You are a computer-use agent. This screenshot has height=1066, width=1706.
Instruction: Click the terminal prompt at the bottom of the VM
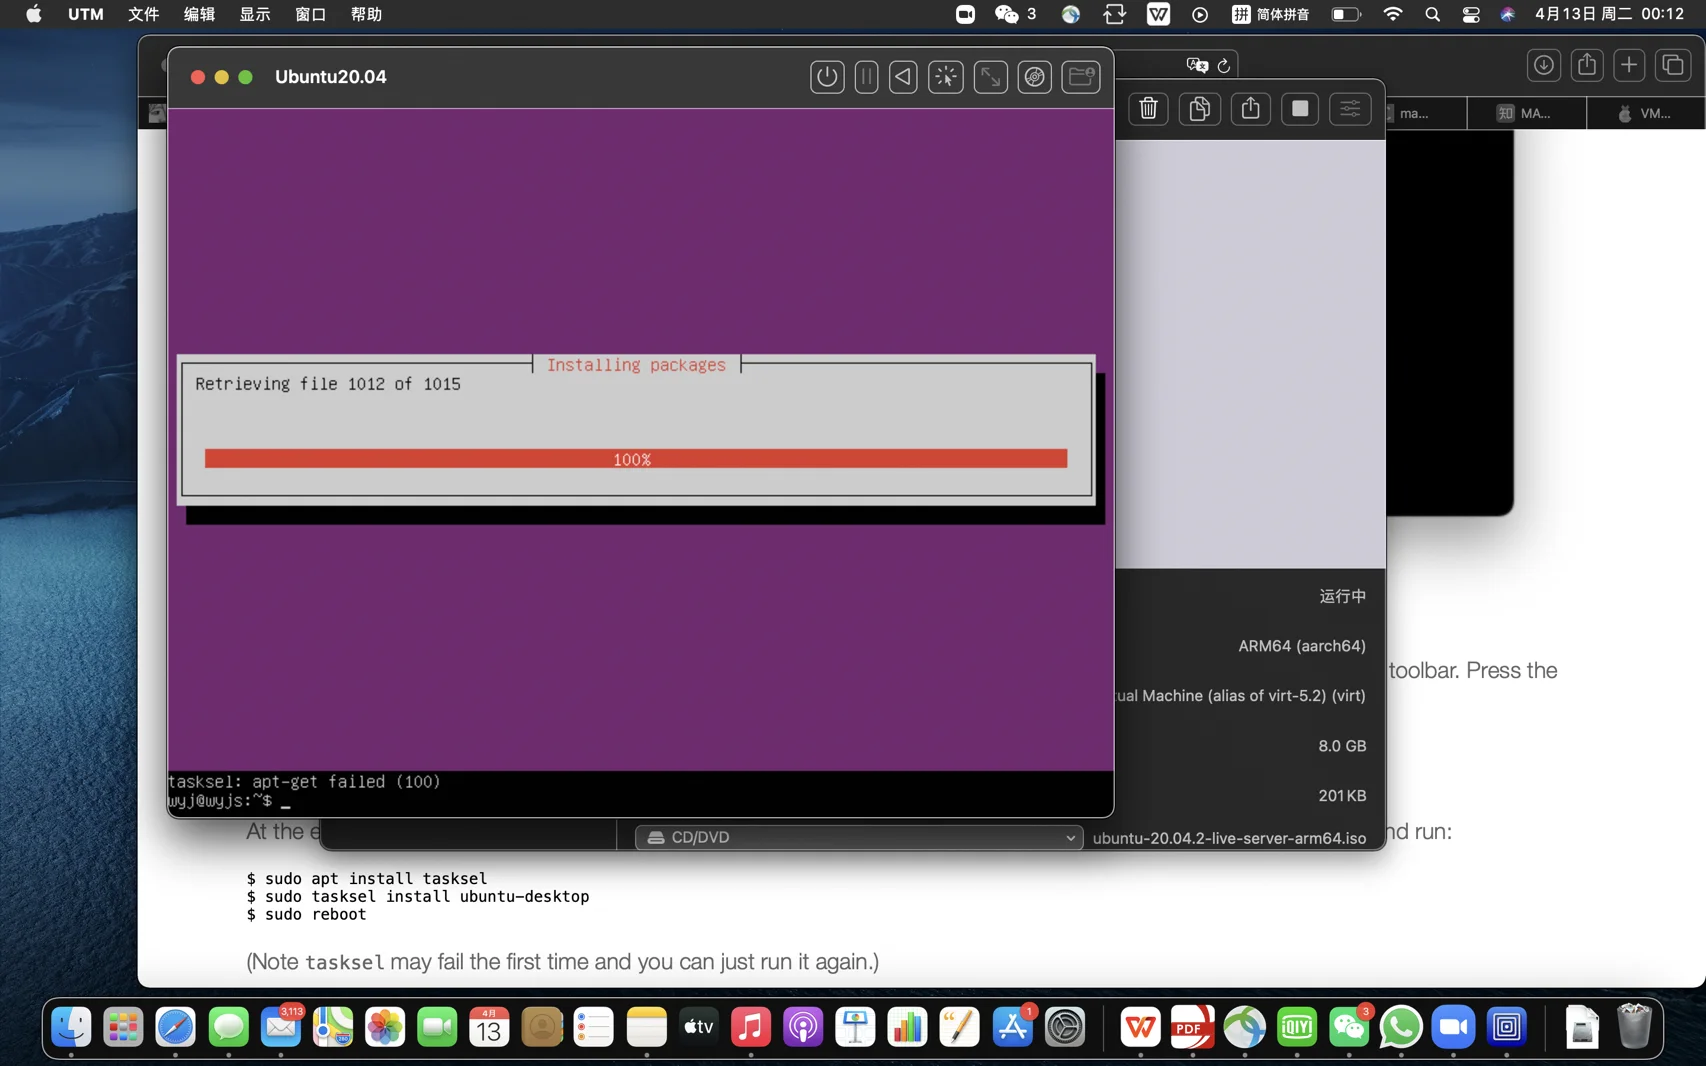click(286, 801)
